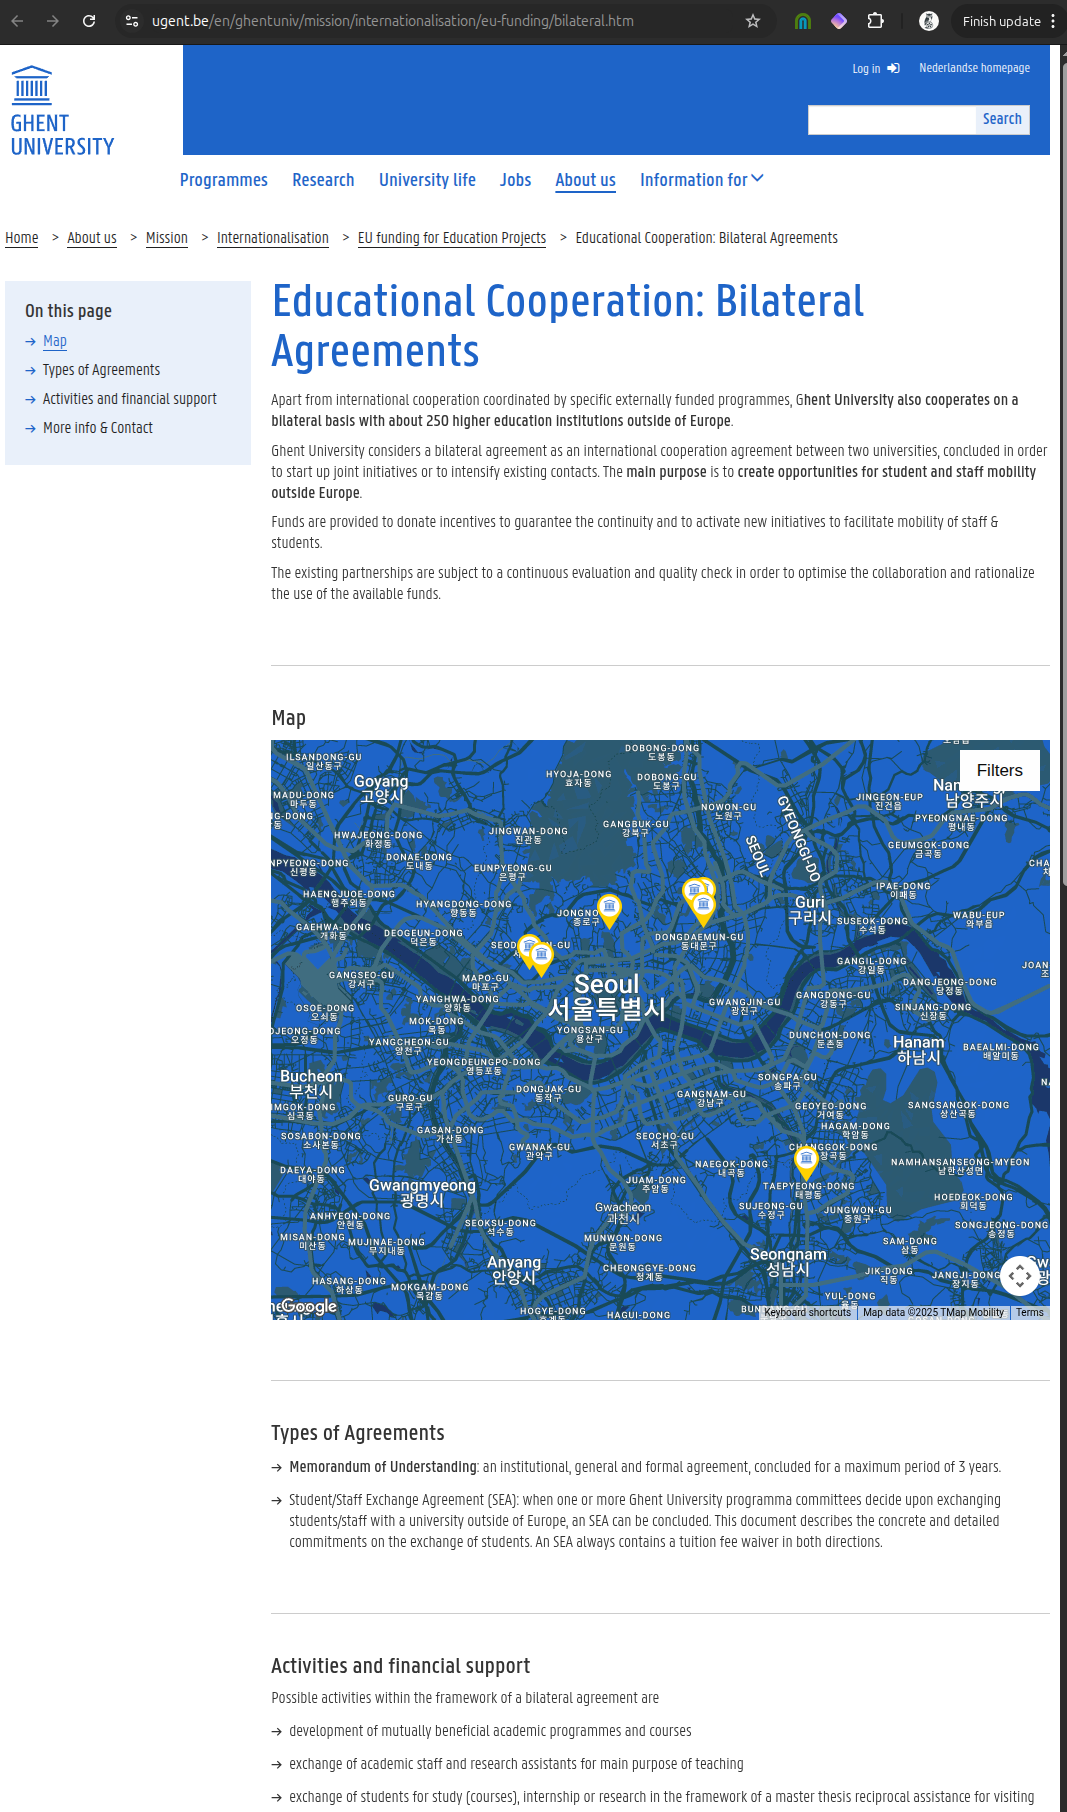Open the map Filters button
1067x1812 pixels.
click(x=999, y=770)
